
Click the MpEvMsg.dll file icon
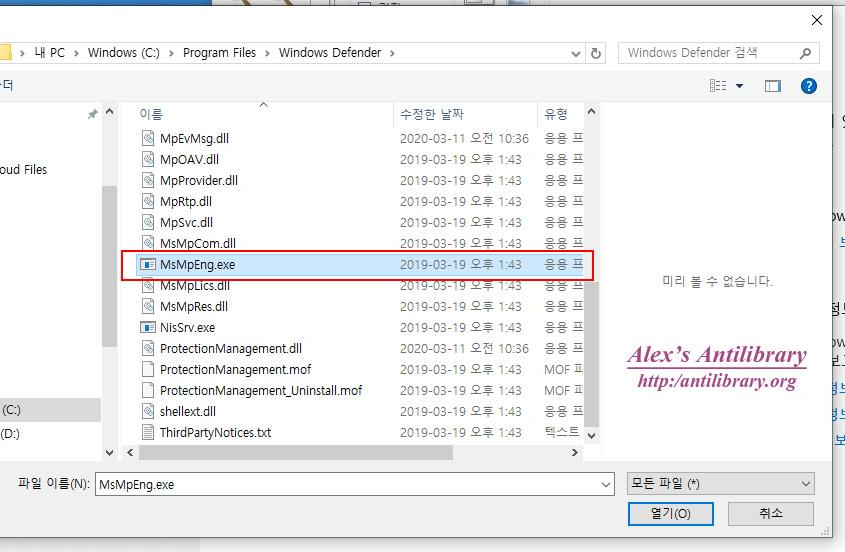pos(148,139)
